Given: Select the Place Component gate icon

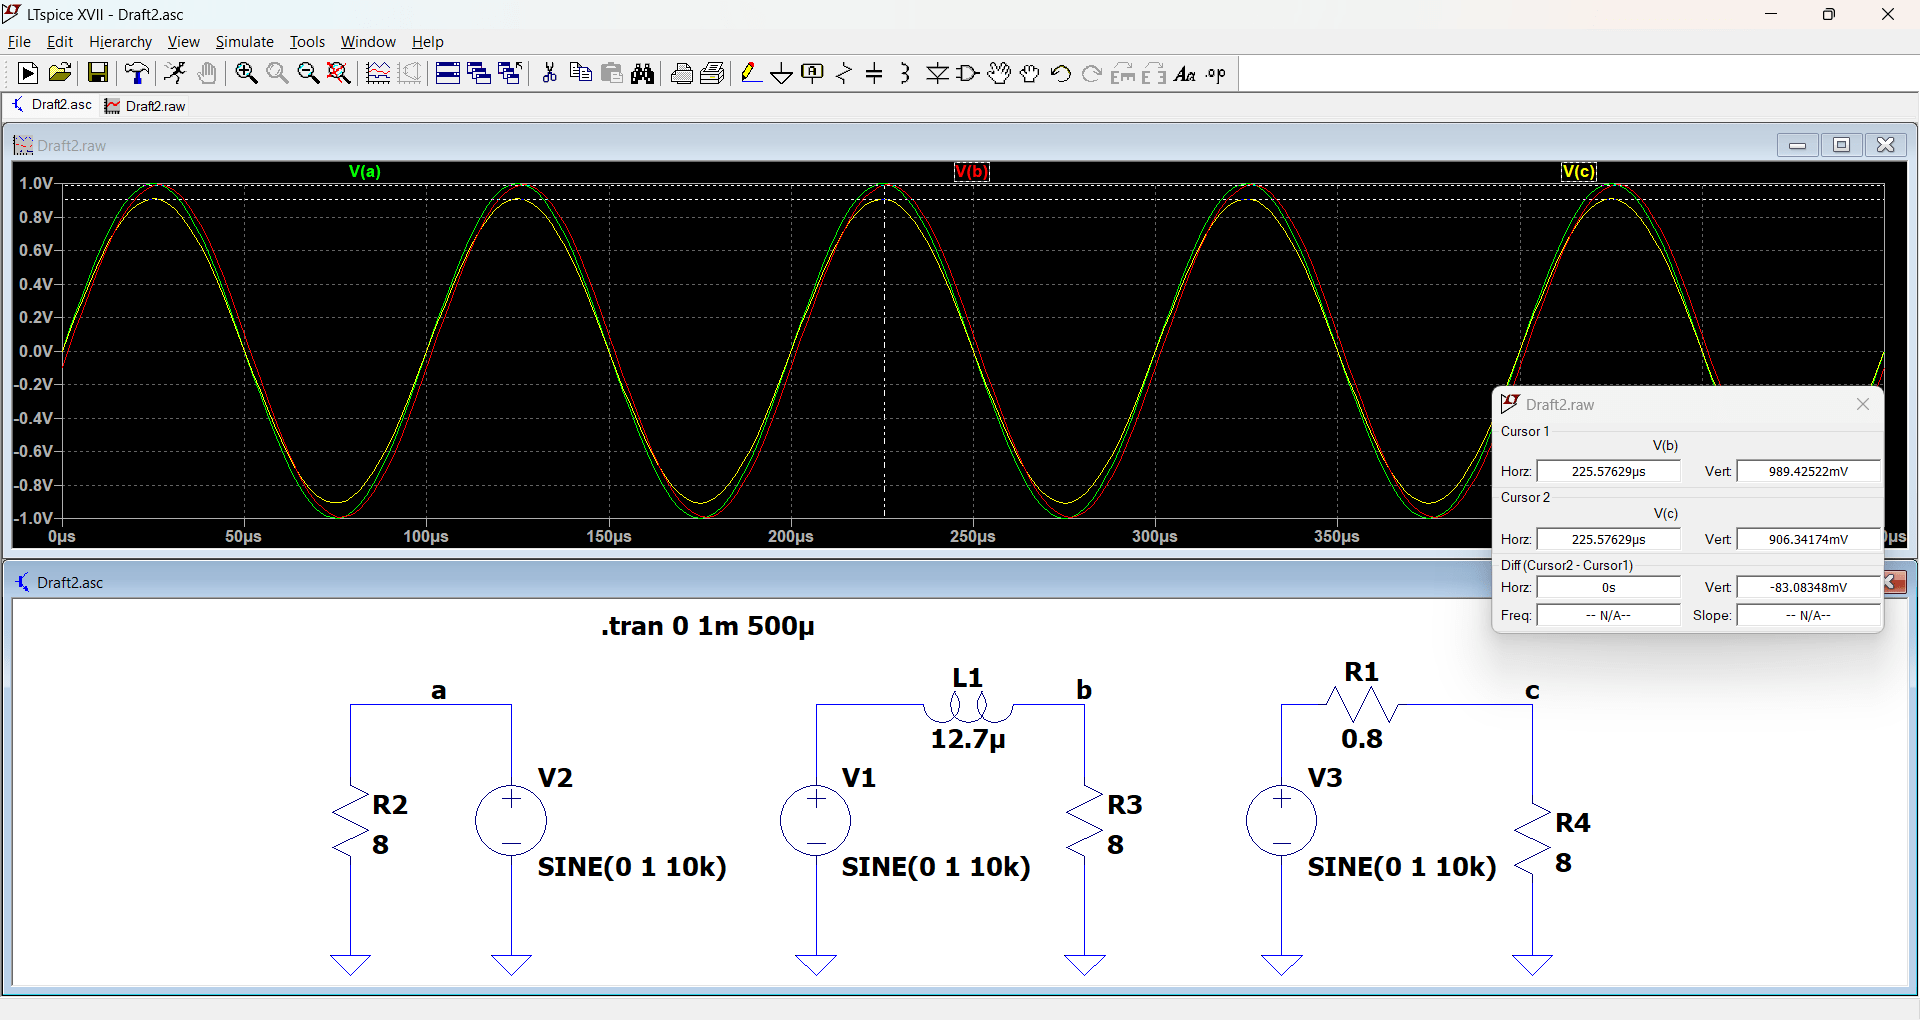Looking at the screenshot, I should tap(968, 73).
